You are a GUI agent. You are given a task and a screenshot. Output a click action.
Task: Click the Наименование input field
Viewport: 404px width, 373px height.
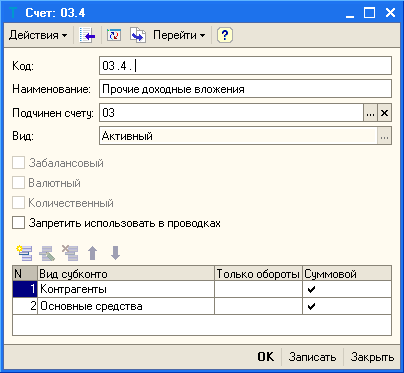click(245, 89)
